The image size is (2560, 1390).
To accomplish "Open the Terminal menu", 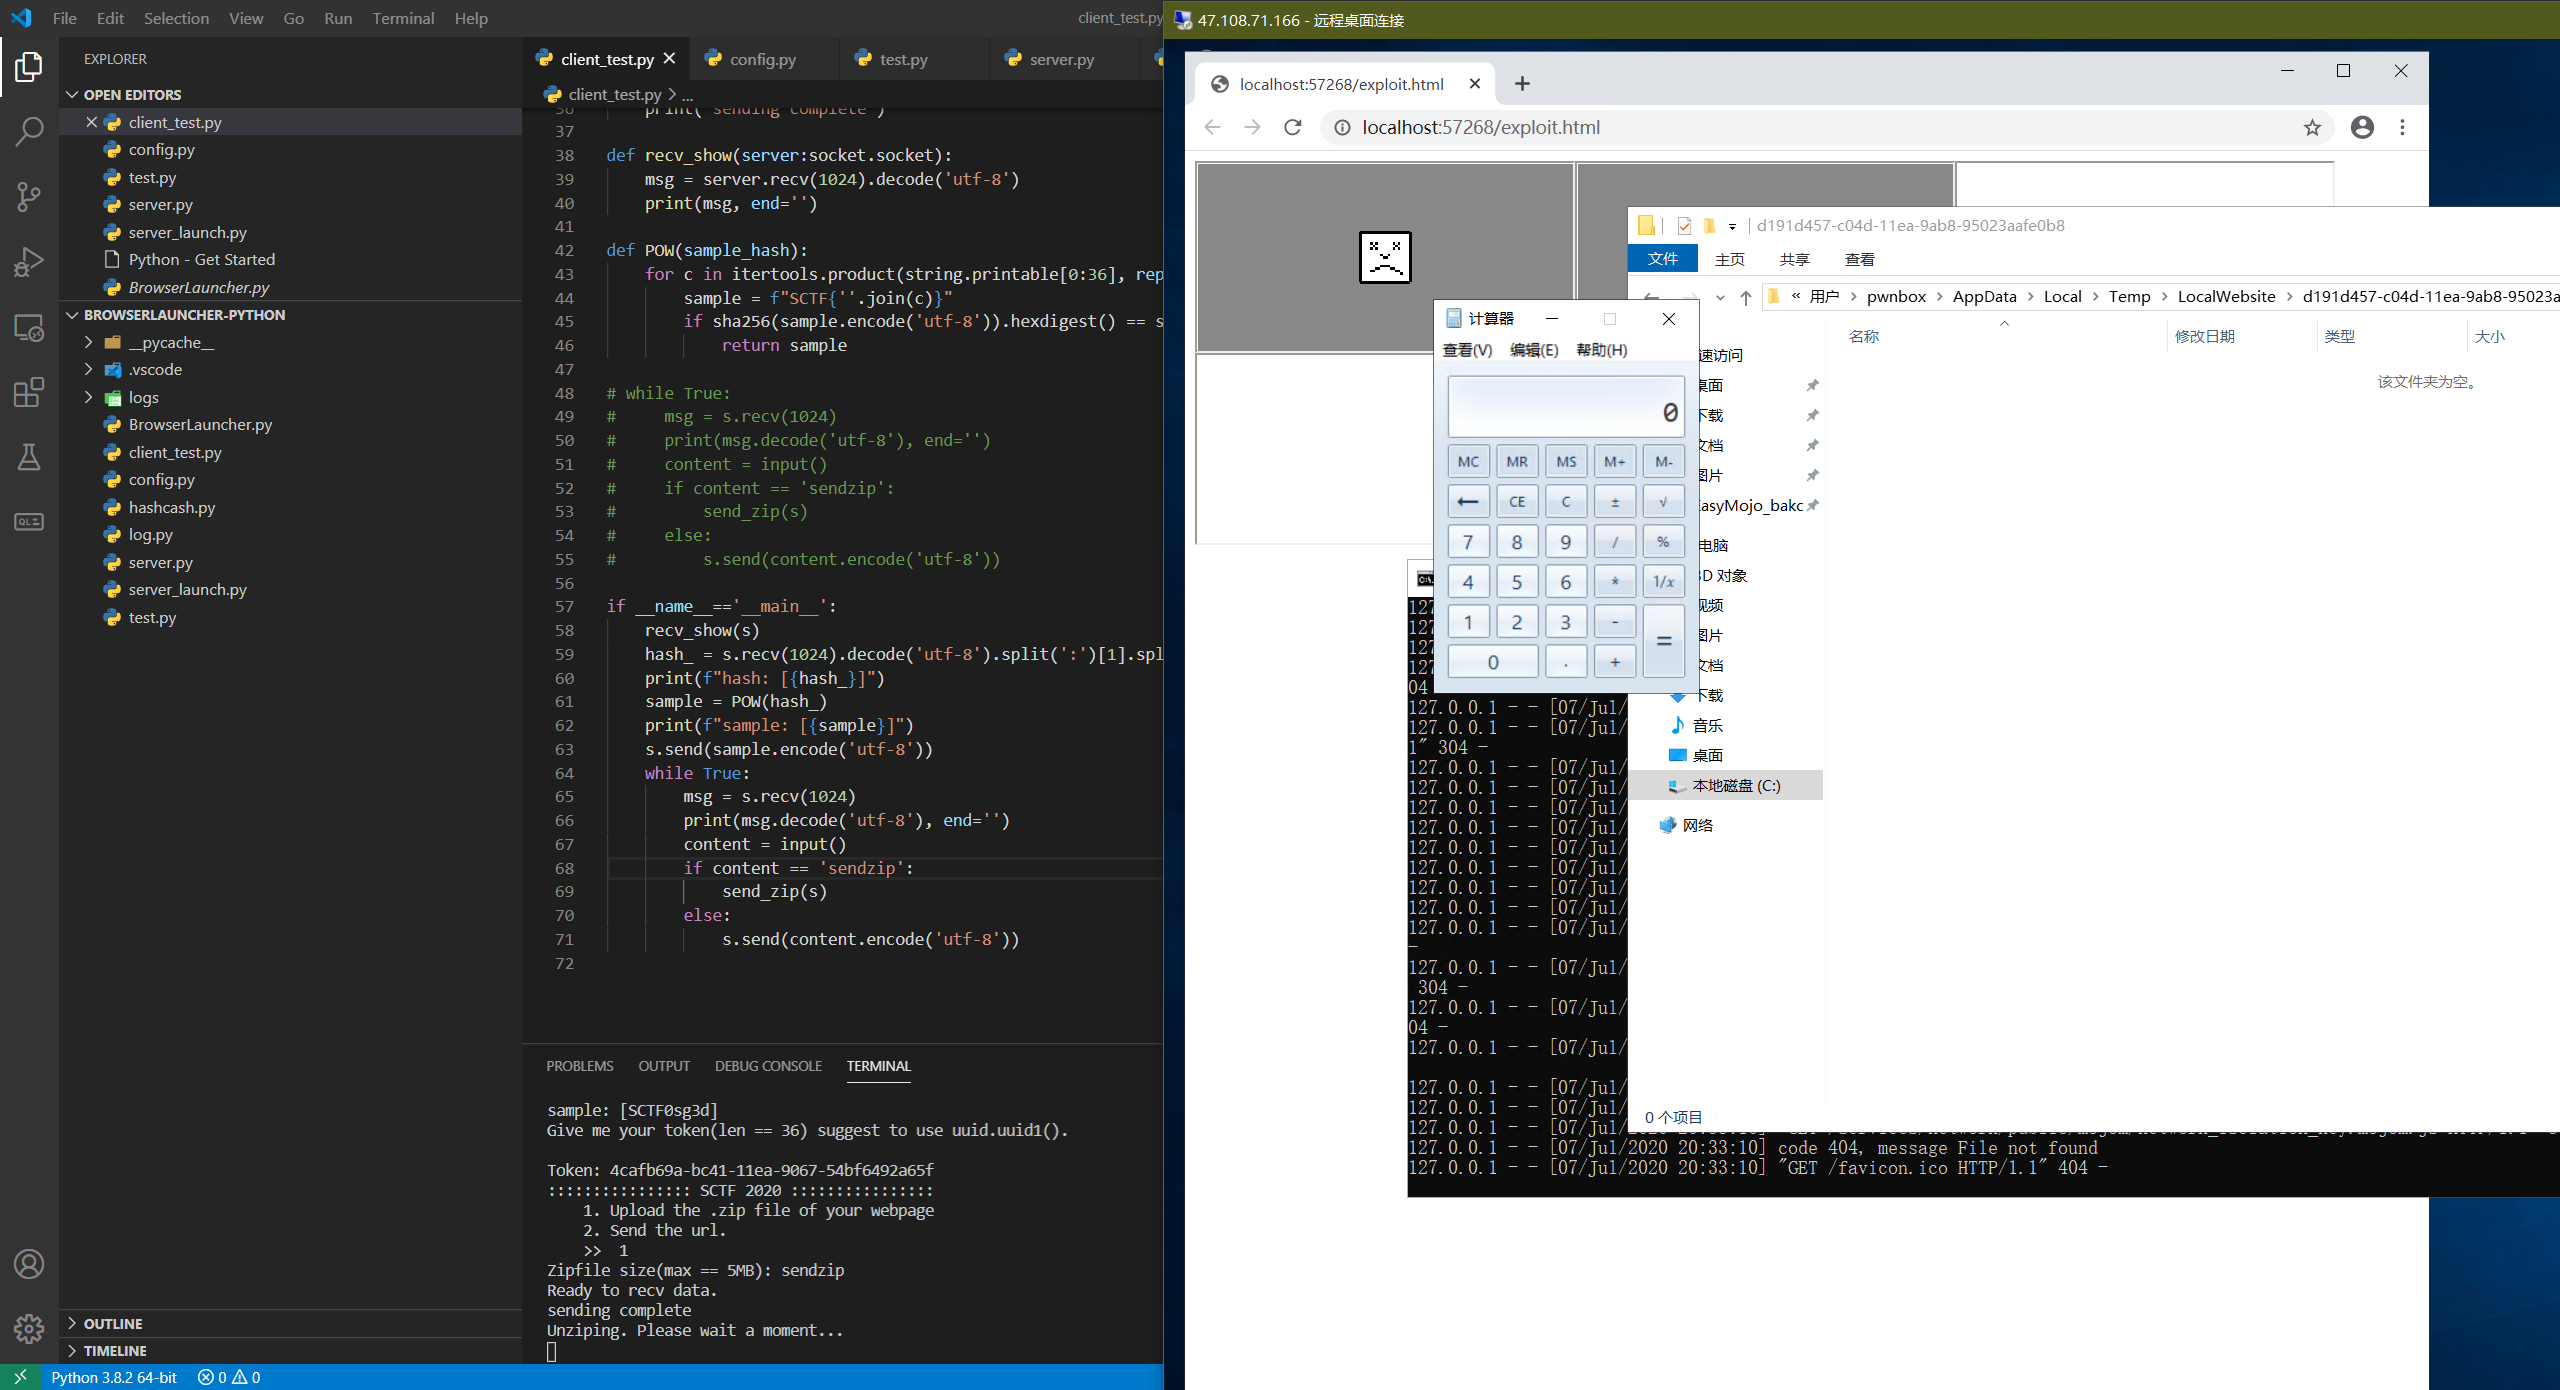I will [403, 18].
